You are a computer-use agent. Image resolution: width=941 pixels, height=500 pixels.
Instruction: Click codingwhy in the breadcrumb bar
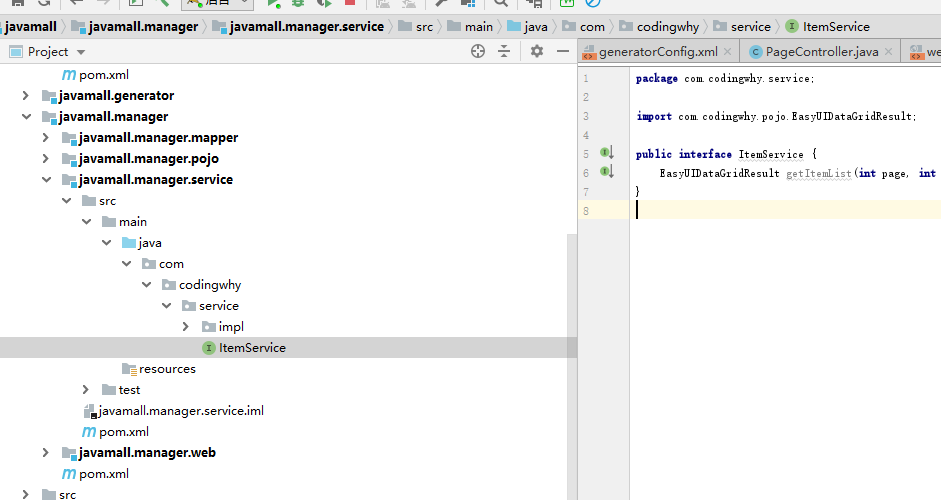(x=668, y=26)
